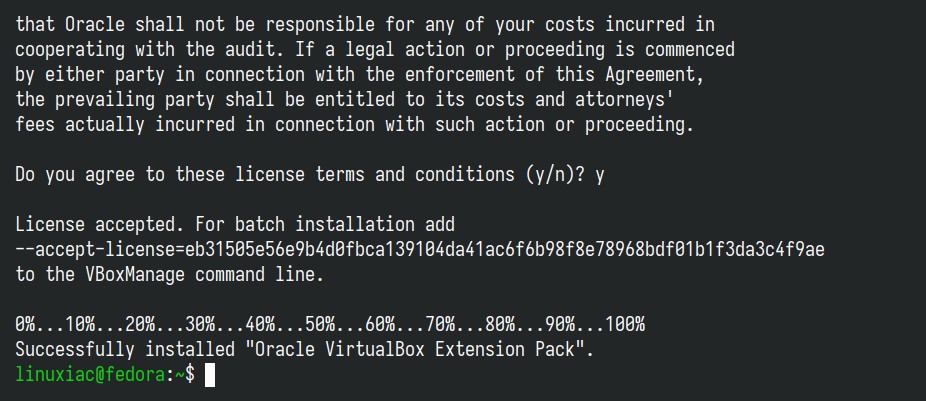Click the 'attorneys'' word in paragraph

[625, 100]
